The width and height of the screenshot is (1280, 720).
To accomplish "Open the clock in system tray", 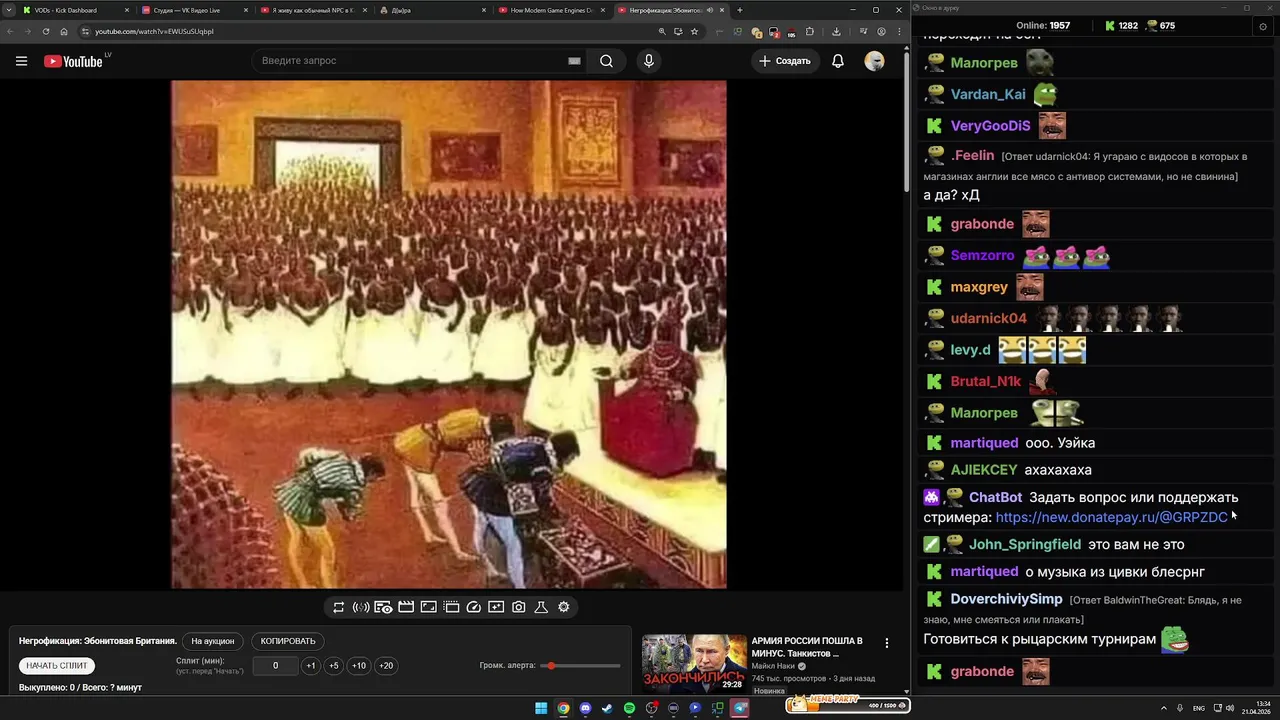I will point(1256,708).
